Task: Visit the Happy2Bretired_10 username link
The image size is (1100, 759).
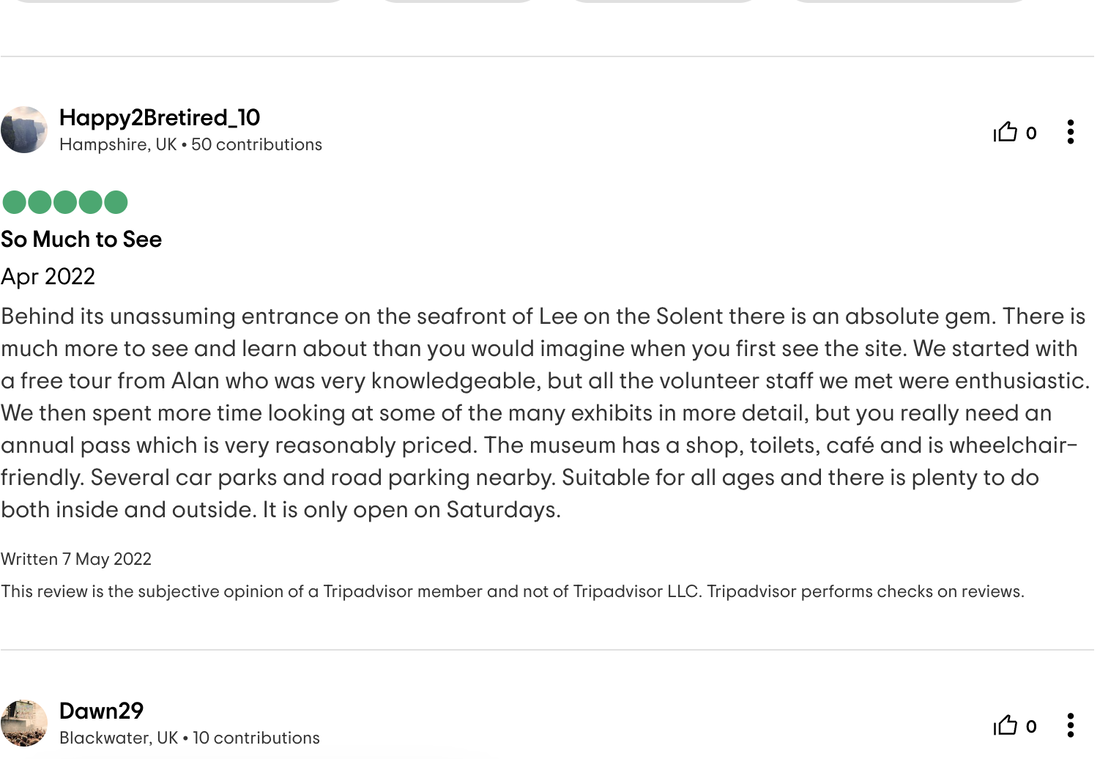Action: tap(159, 117)
